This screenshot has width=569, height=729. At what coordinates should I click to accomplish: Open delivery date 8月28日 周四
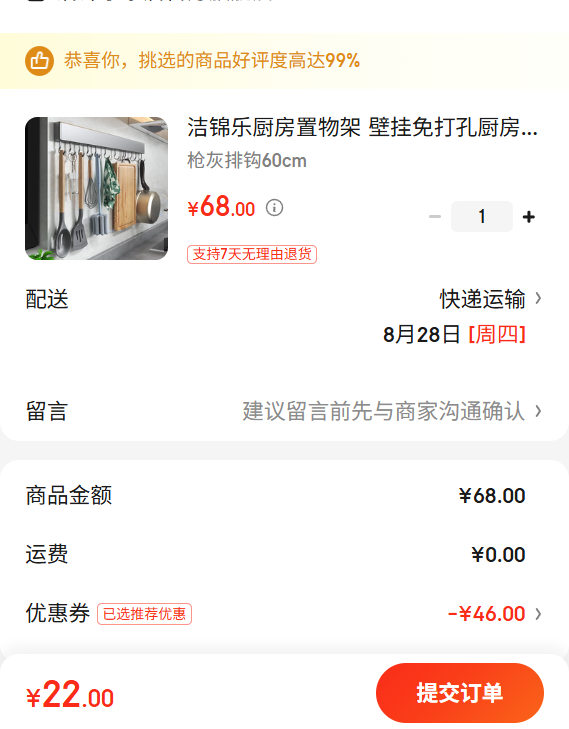pos(454,334)
